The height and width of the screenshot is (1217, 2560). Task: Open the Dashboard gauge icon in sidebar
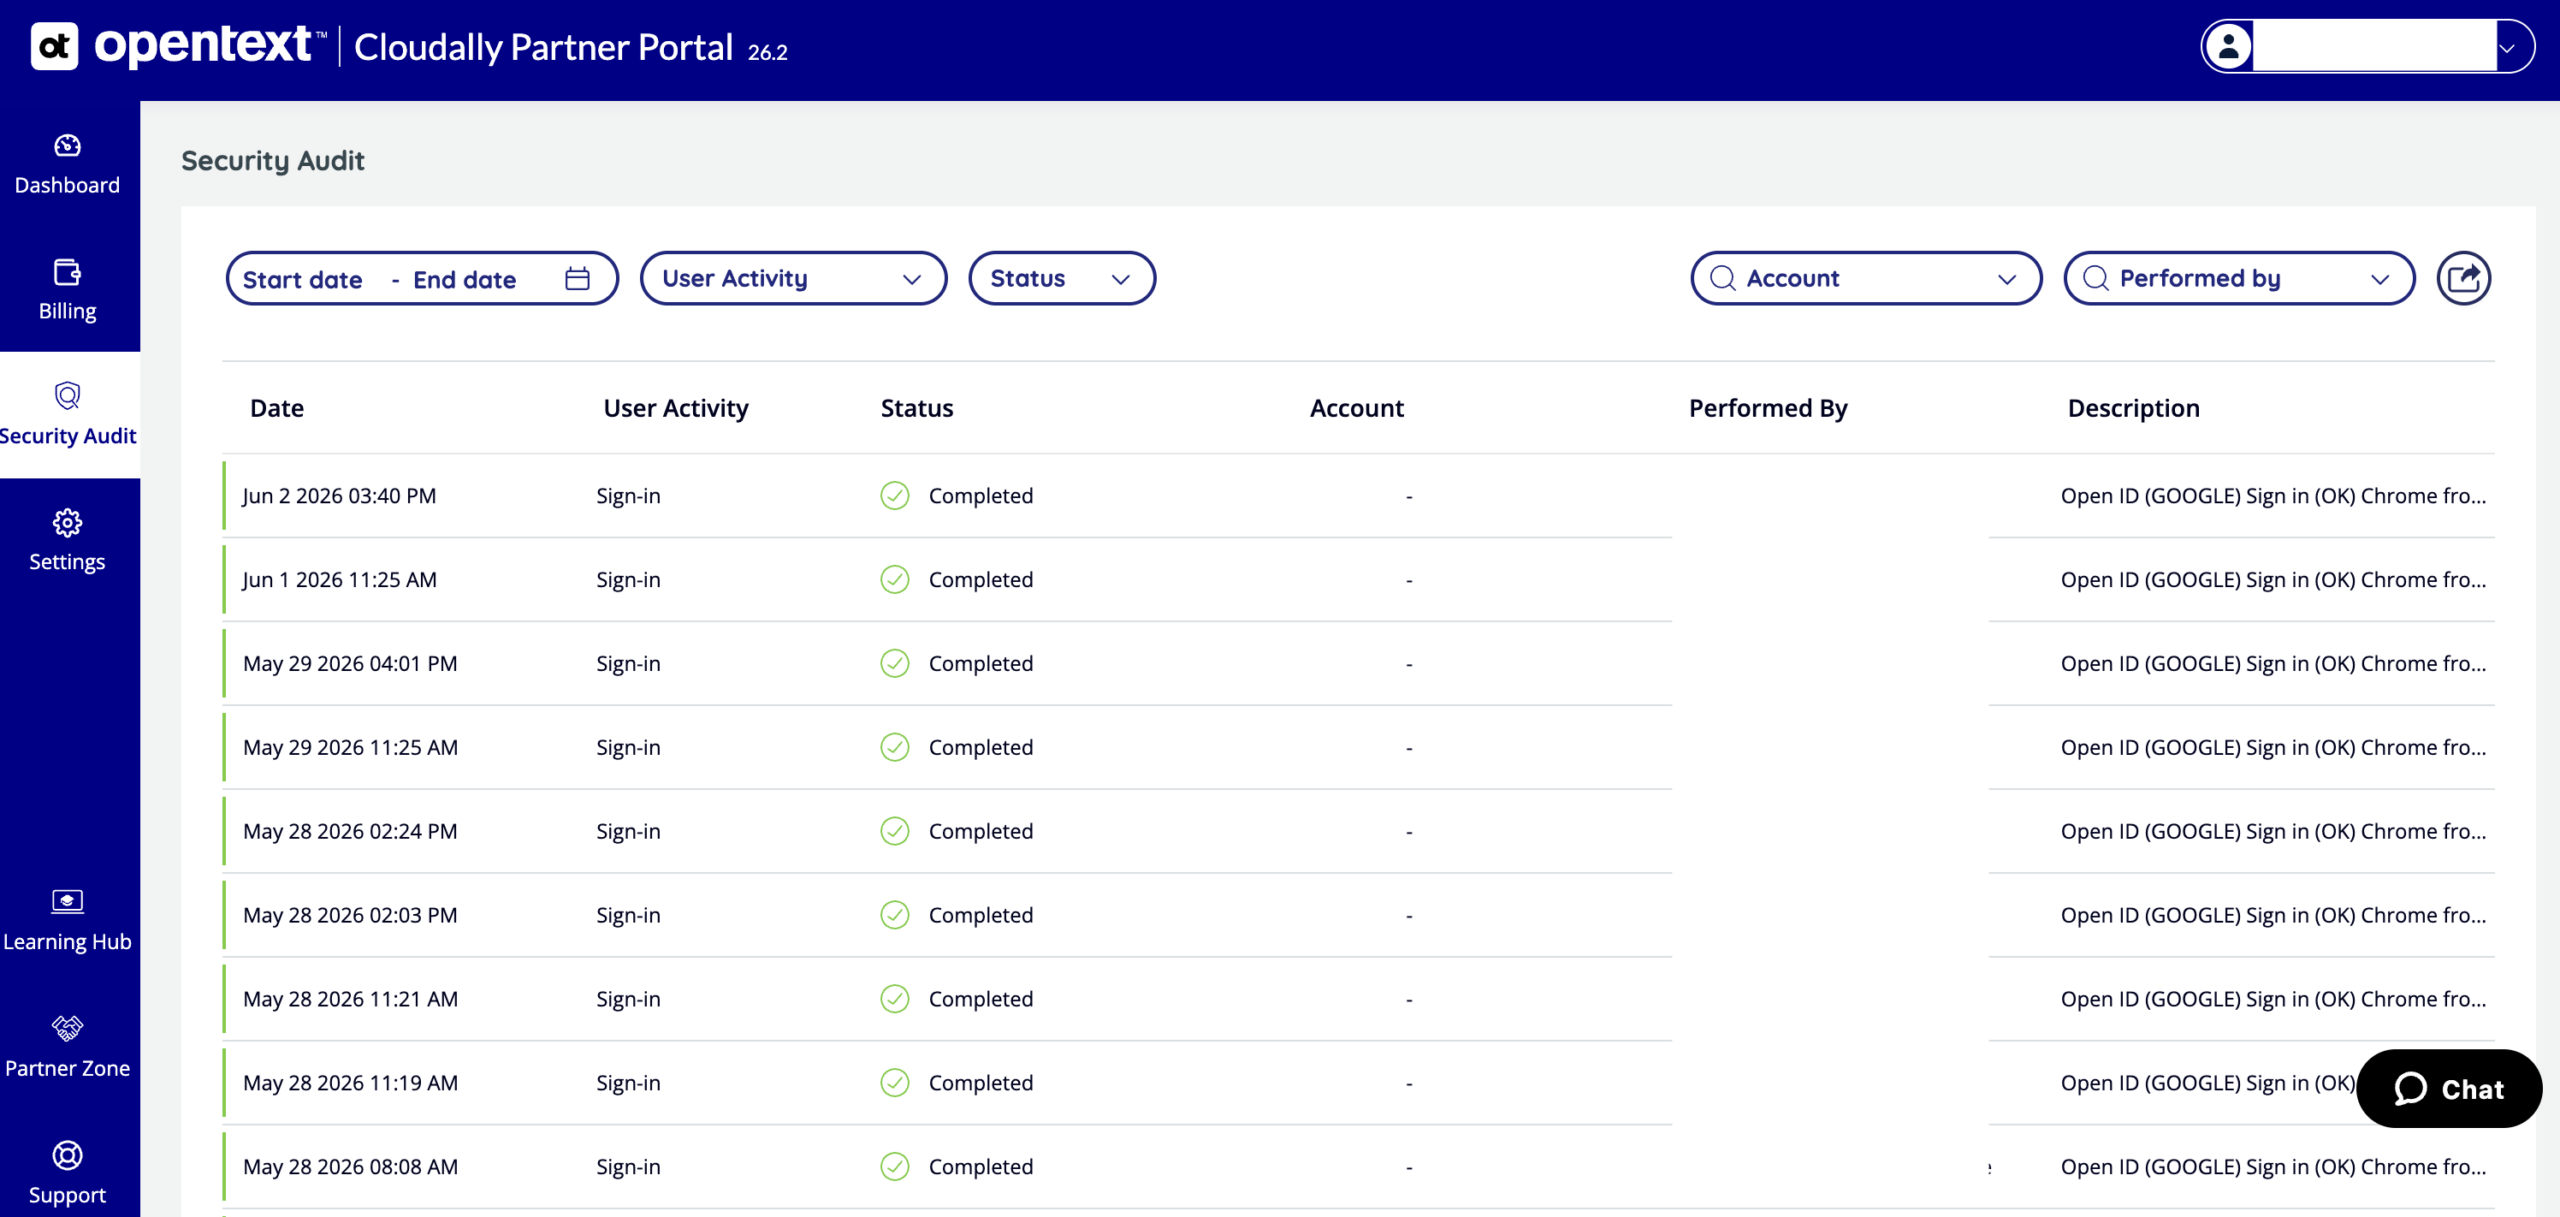(67, 146)
